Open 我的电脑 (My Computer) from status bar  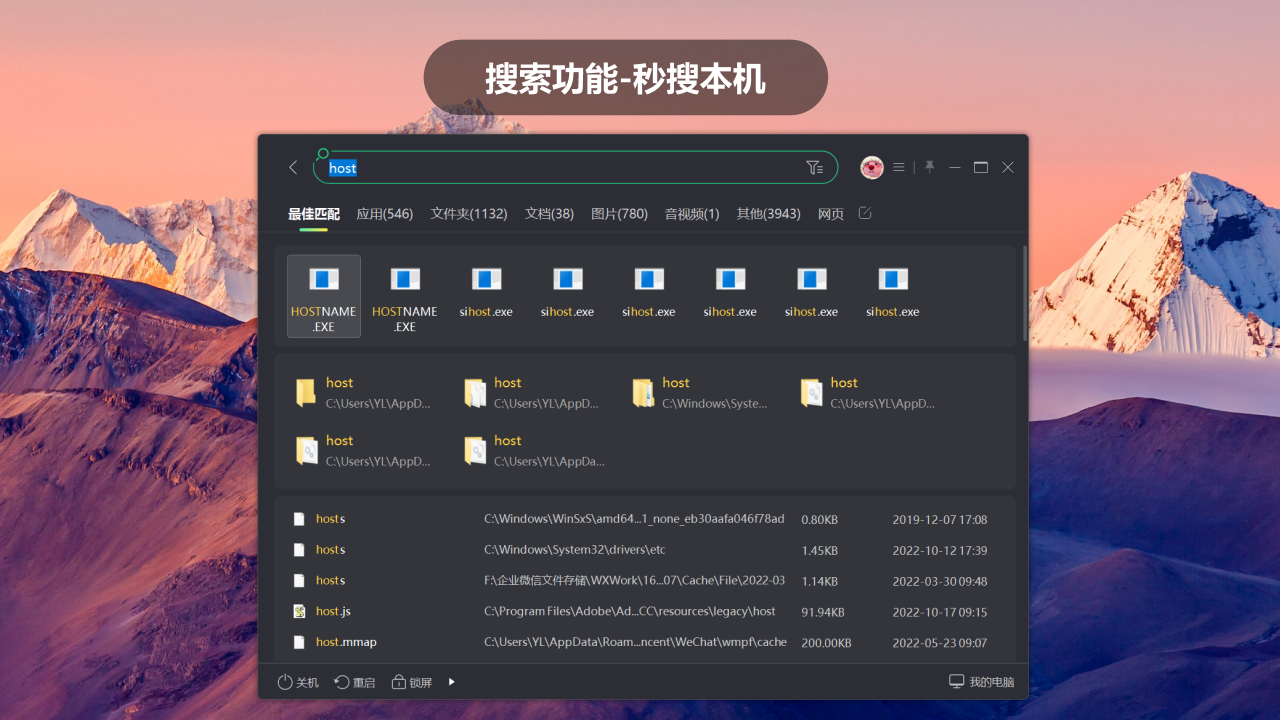point(981,681)
